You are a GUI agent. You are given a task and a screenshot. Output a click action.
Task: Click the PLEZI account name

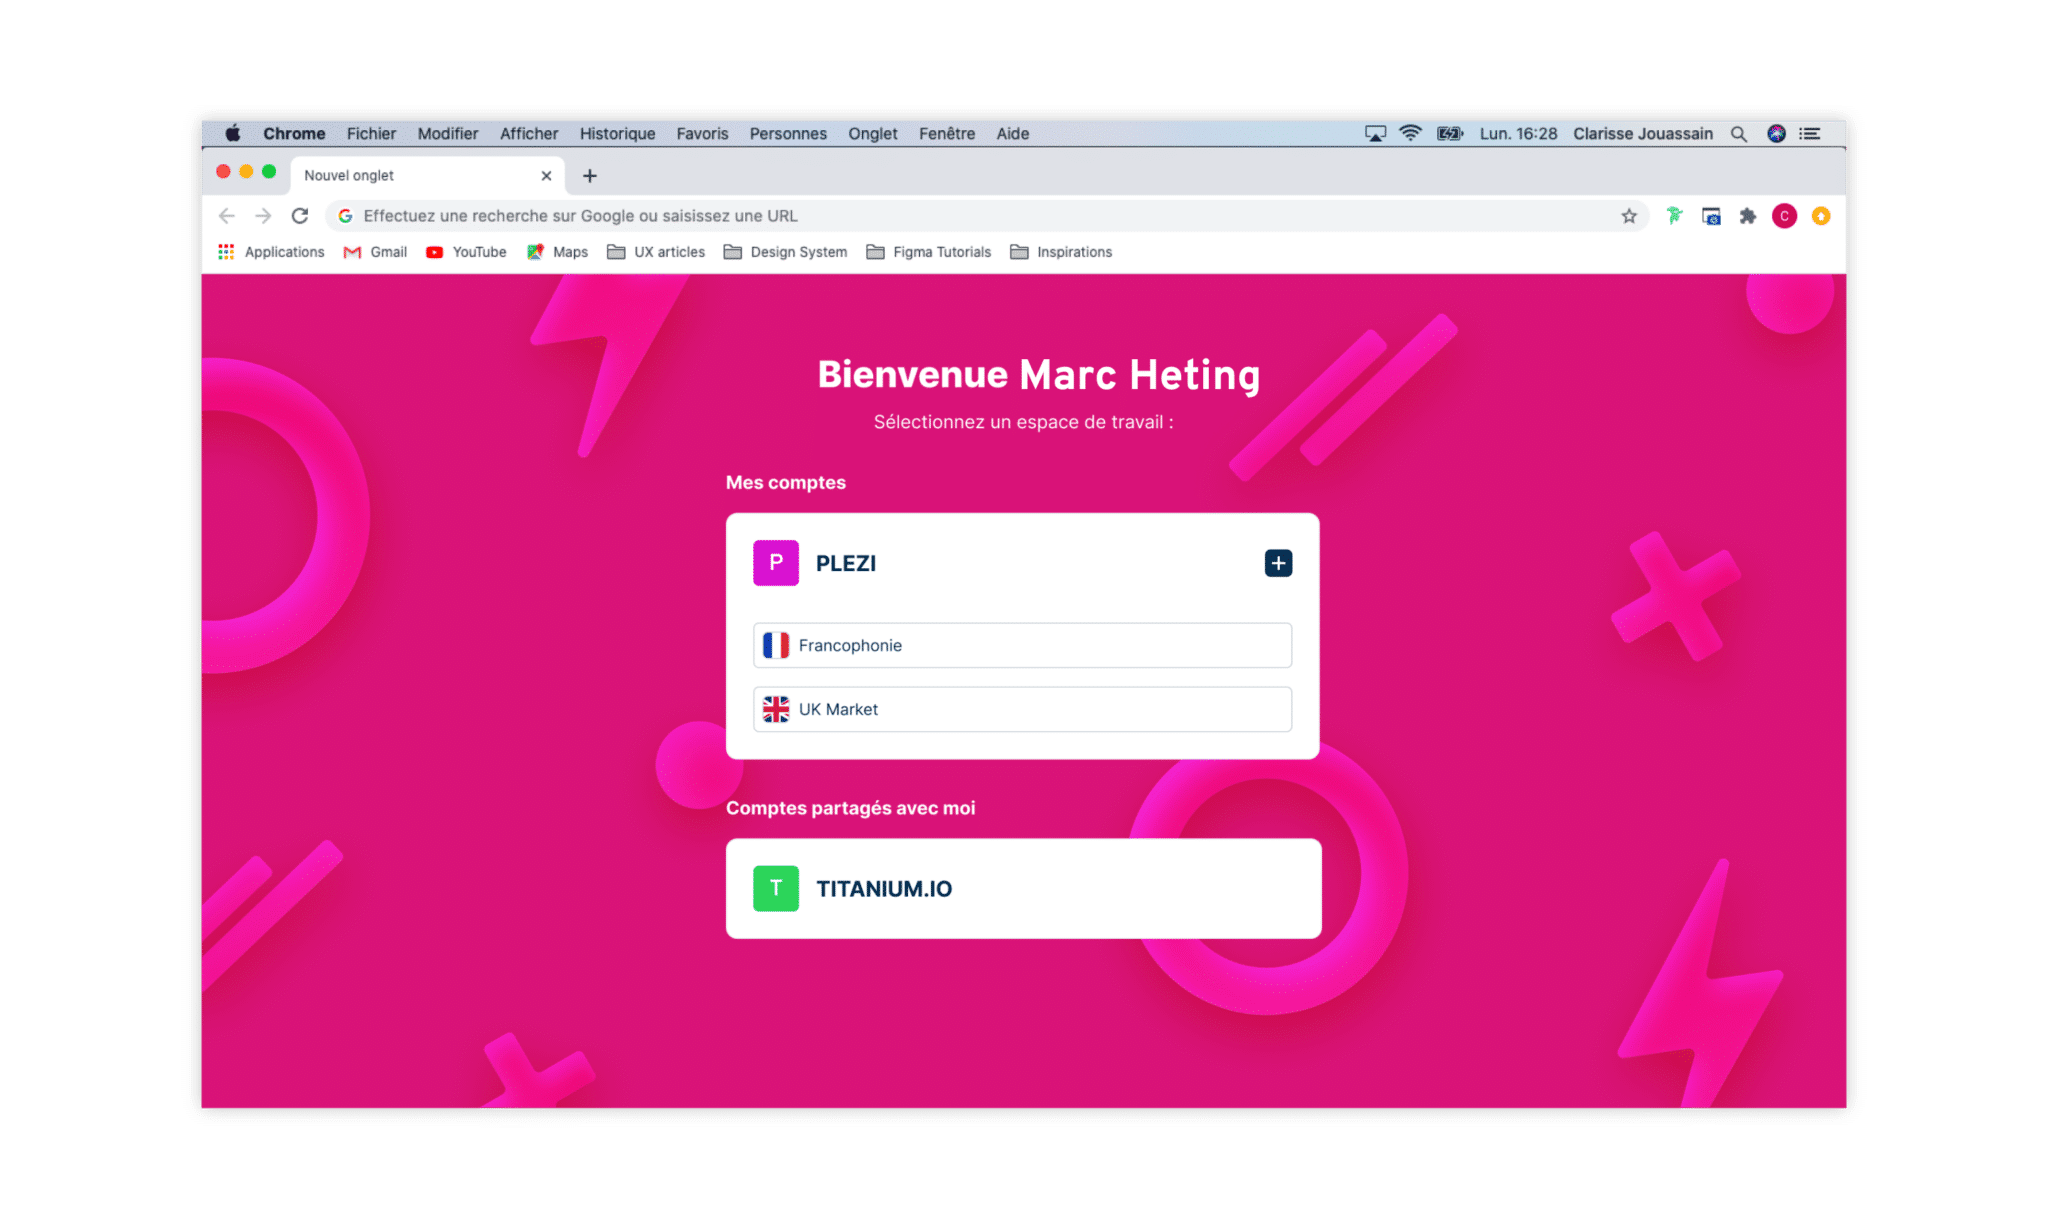click(x=846, y=563)
